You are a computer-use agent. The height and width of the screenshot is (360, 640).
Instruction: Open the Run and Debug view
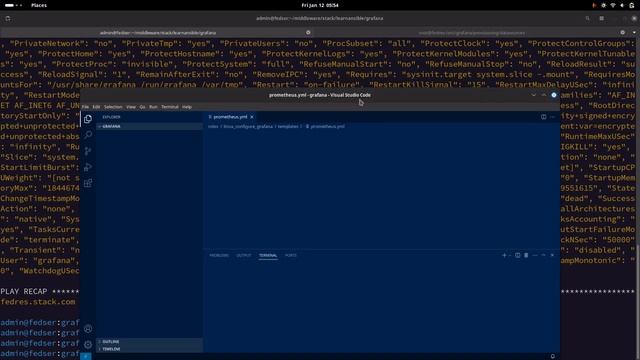[88, 167]
